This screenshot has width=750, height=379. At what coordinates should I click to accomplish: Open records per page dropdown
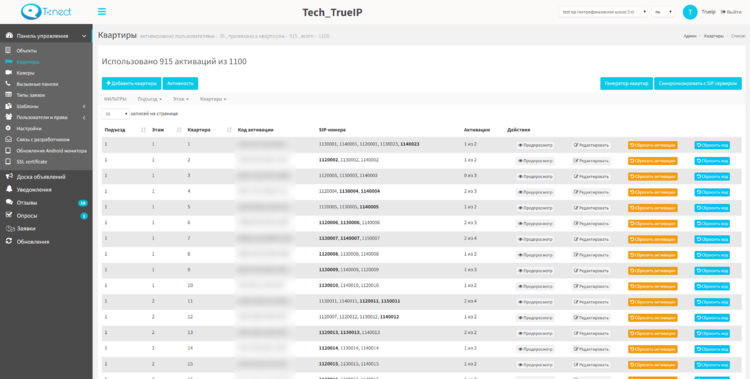[x=115, y=114]
